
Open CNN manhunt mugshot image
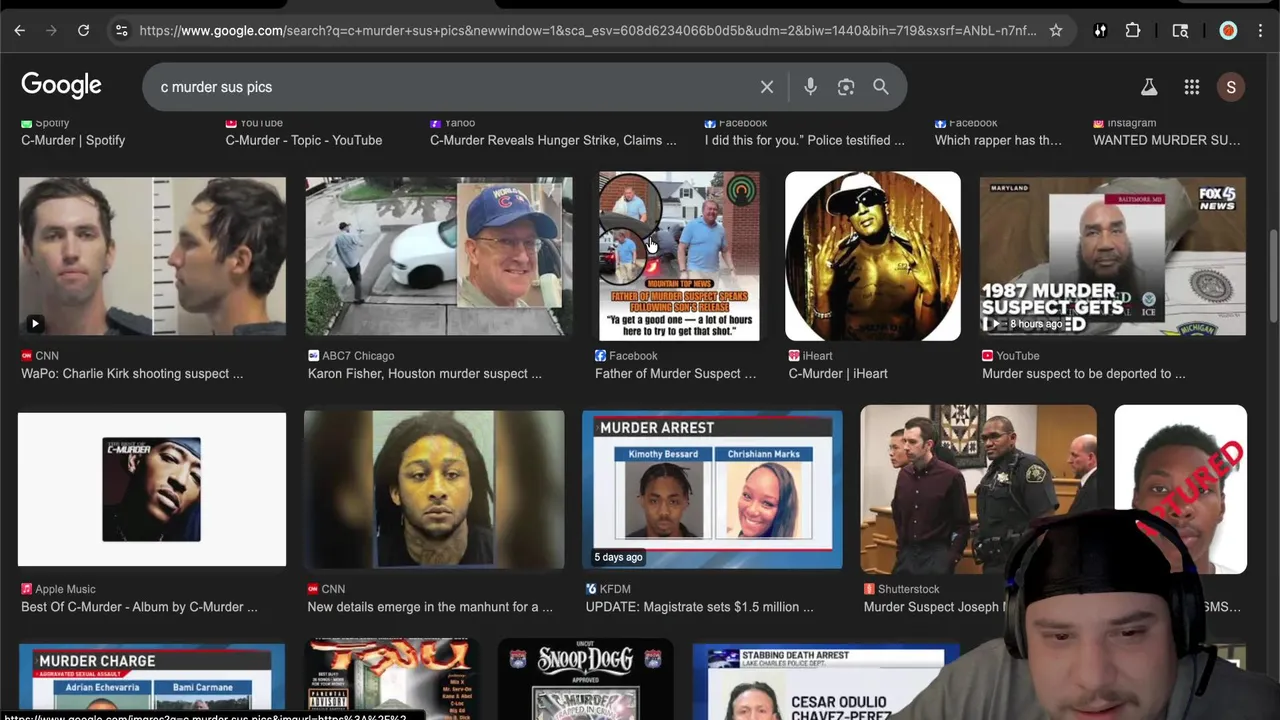(x=434, y=489)
